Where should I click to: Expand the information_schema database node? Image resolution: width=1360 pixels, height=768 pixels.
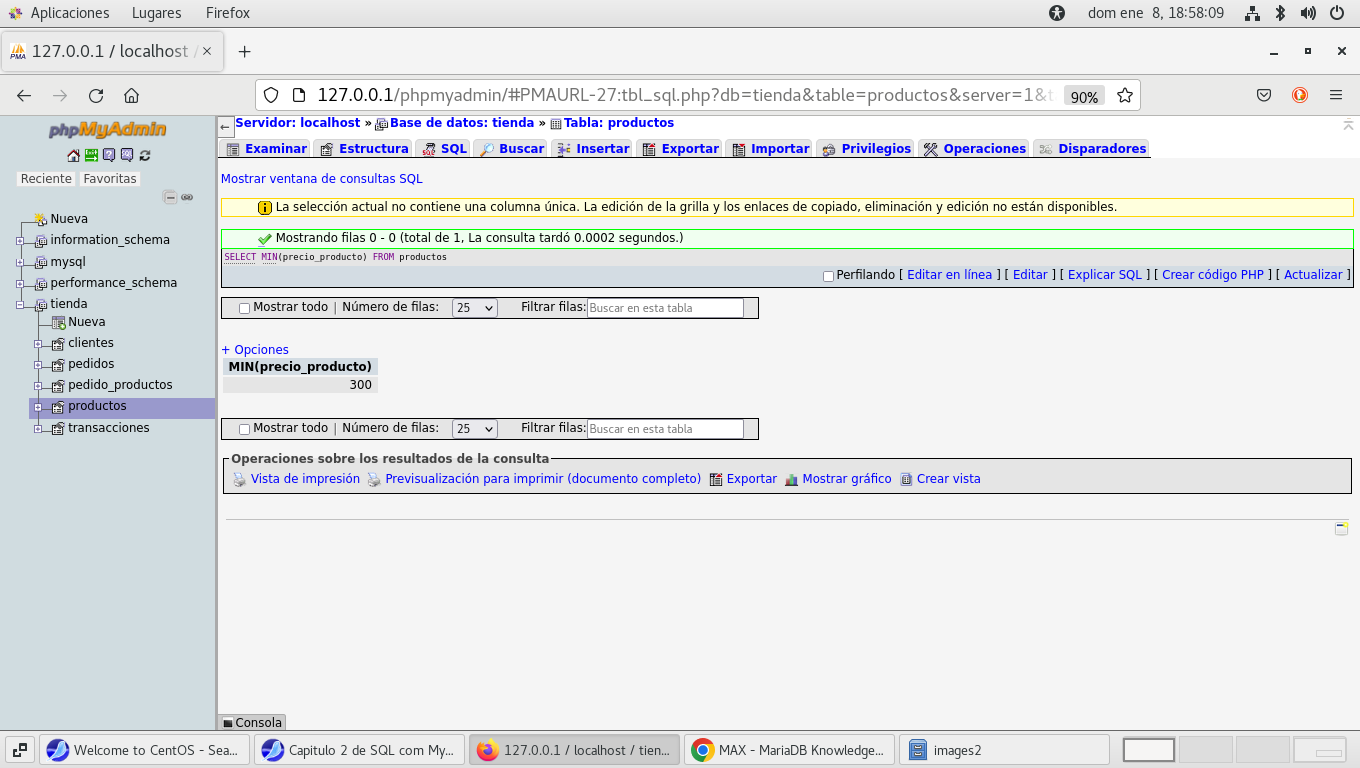coord(20,241)
